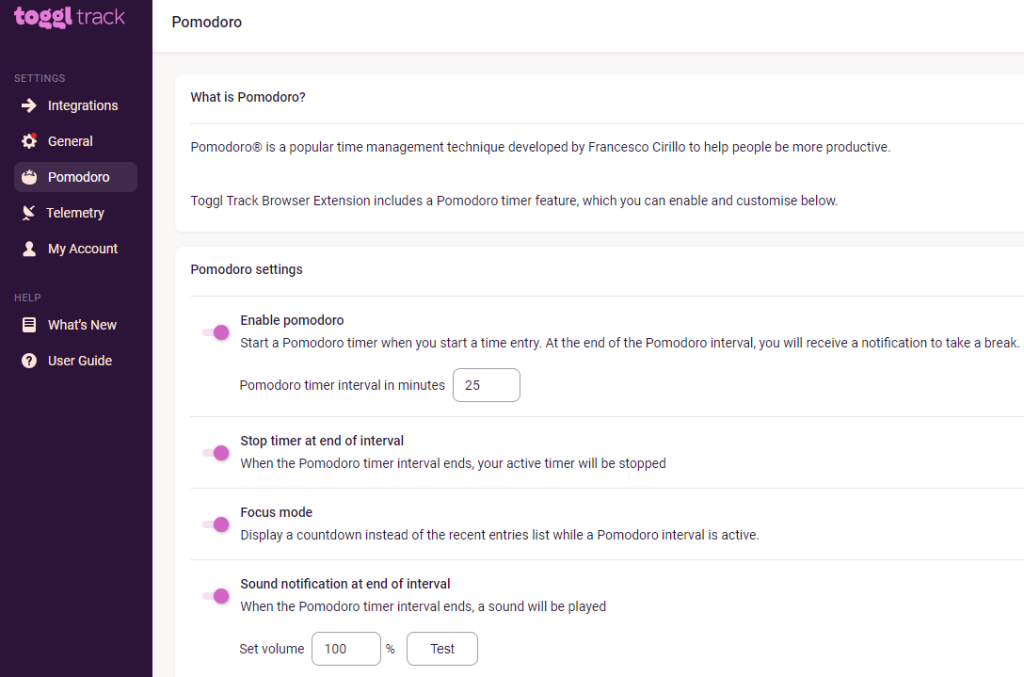Click the Integrations arrow icon
The image size is (1024, 677).
coord(29,105)
